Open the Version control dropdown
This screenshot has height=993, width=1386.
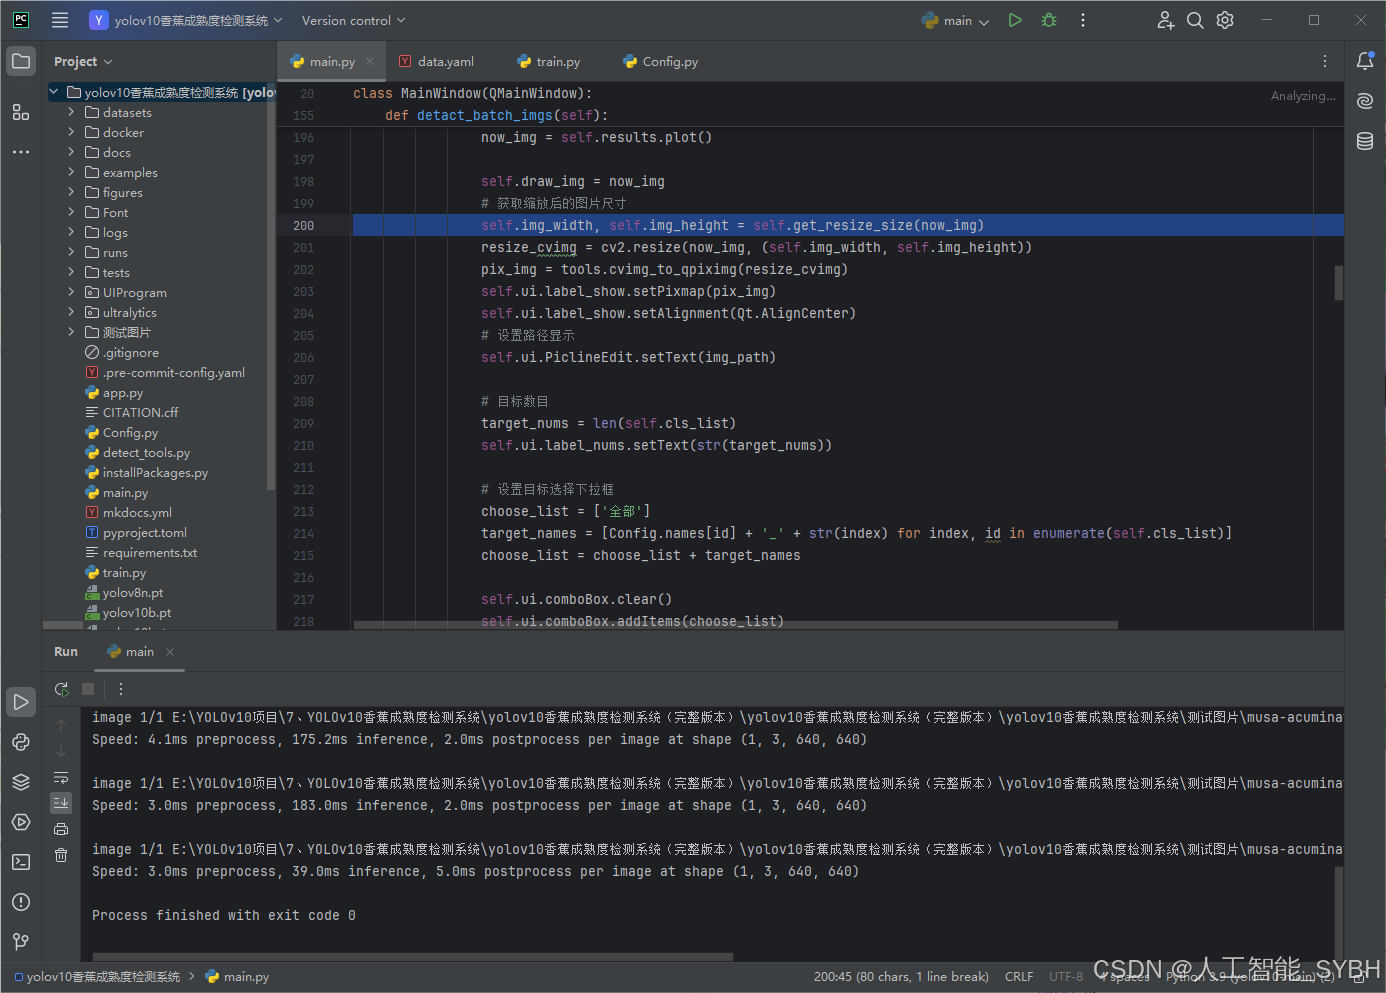(x=353, y=20)
